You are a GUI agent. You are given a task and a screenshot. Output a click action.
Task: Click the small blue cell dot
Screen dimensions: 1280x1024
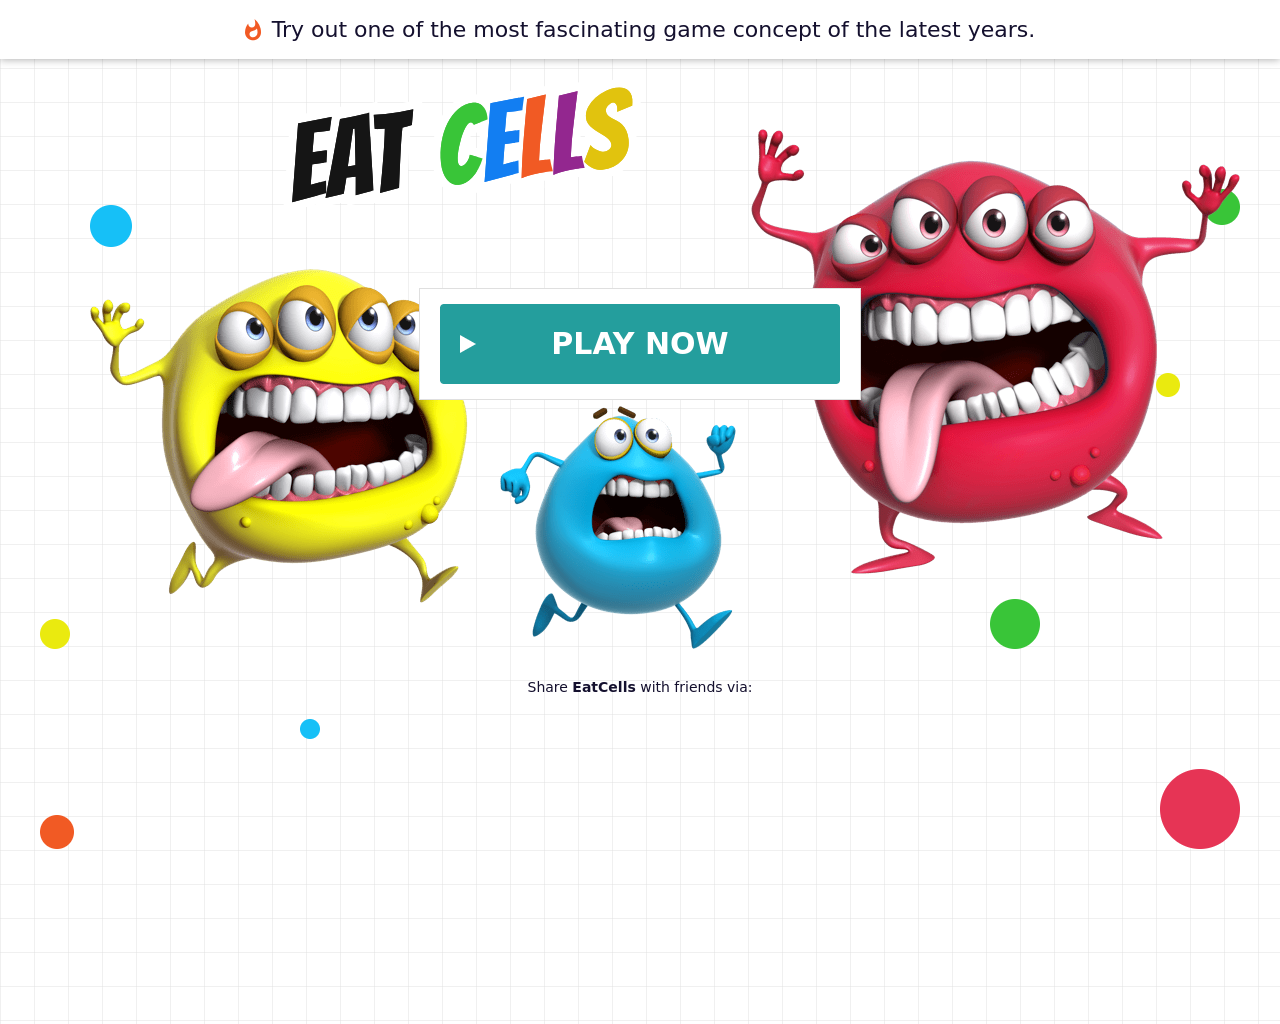pos(310,729)
